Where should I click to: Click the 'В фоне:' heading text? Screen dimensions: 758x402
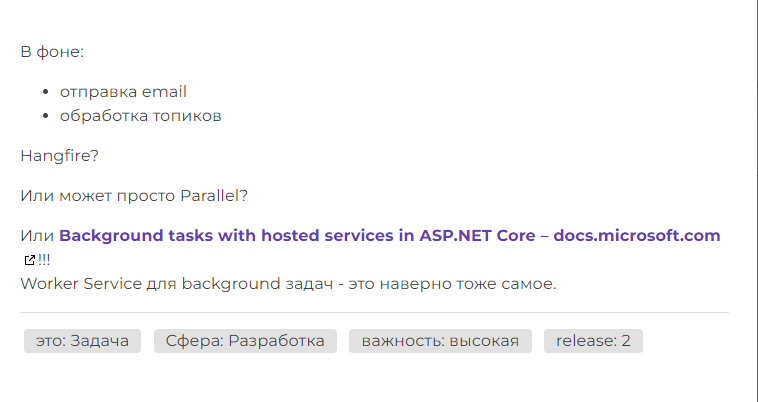[x=52, y=52]
